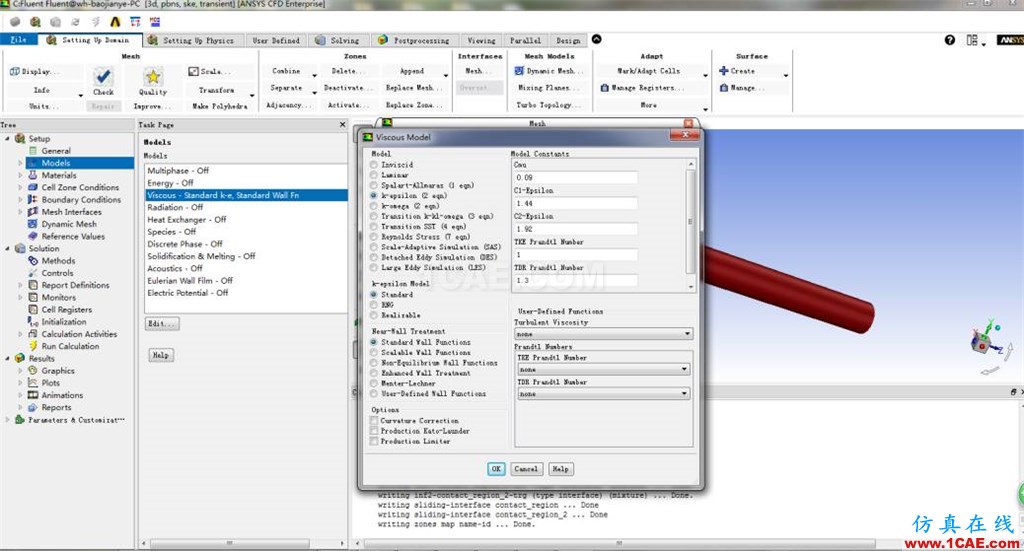Image resolution: width=1024 pixels, height=551 pixels.
Task: Select Mesh Interfaces tree item
Action: (x=71, y=212)
